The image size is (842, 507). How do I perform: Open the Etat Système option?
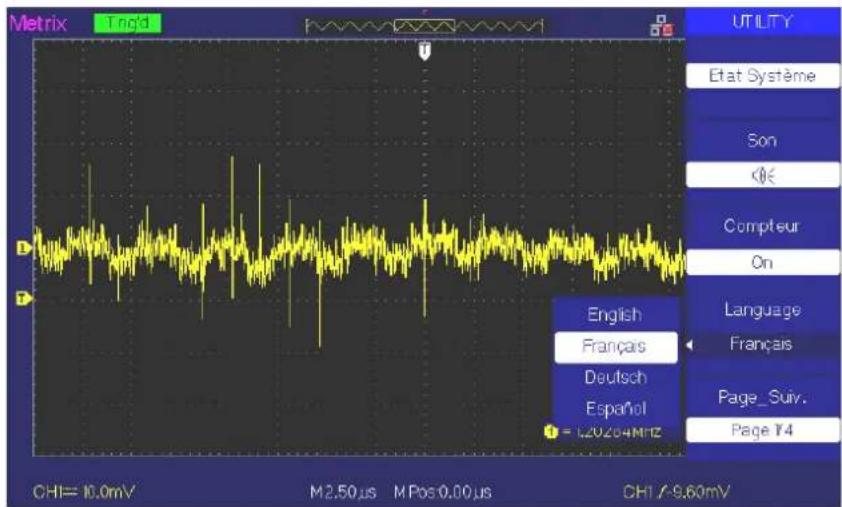[x=763, y=76]
